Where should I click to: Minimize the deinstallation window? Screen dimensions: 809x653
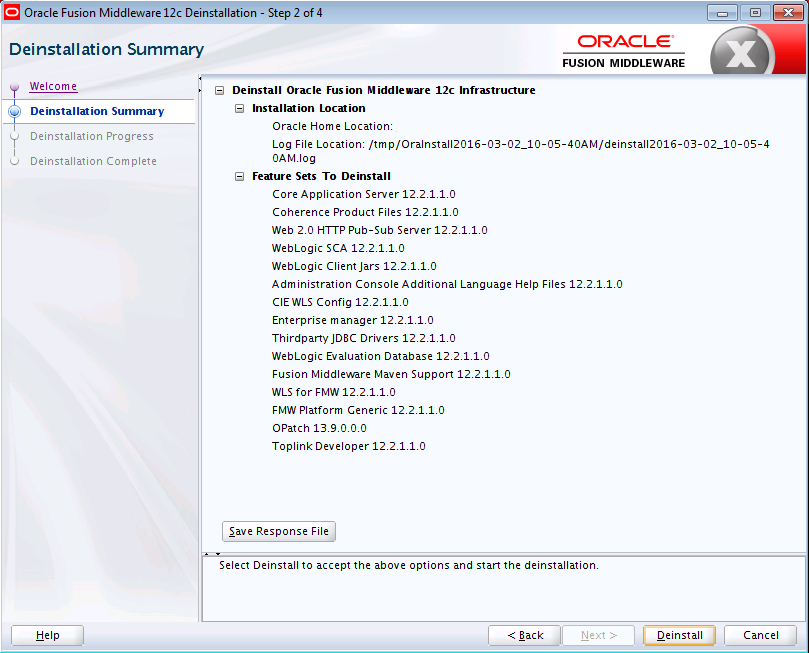(x=722, y=13)
